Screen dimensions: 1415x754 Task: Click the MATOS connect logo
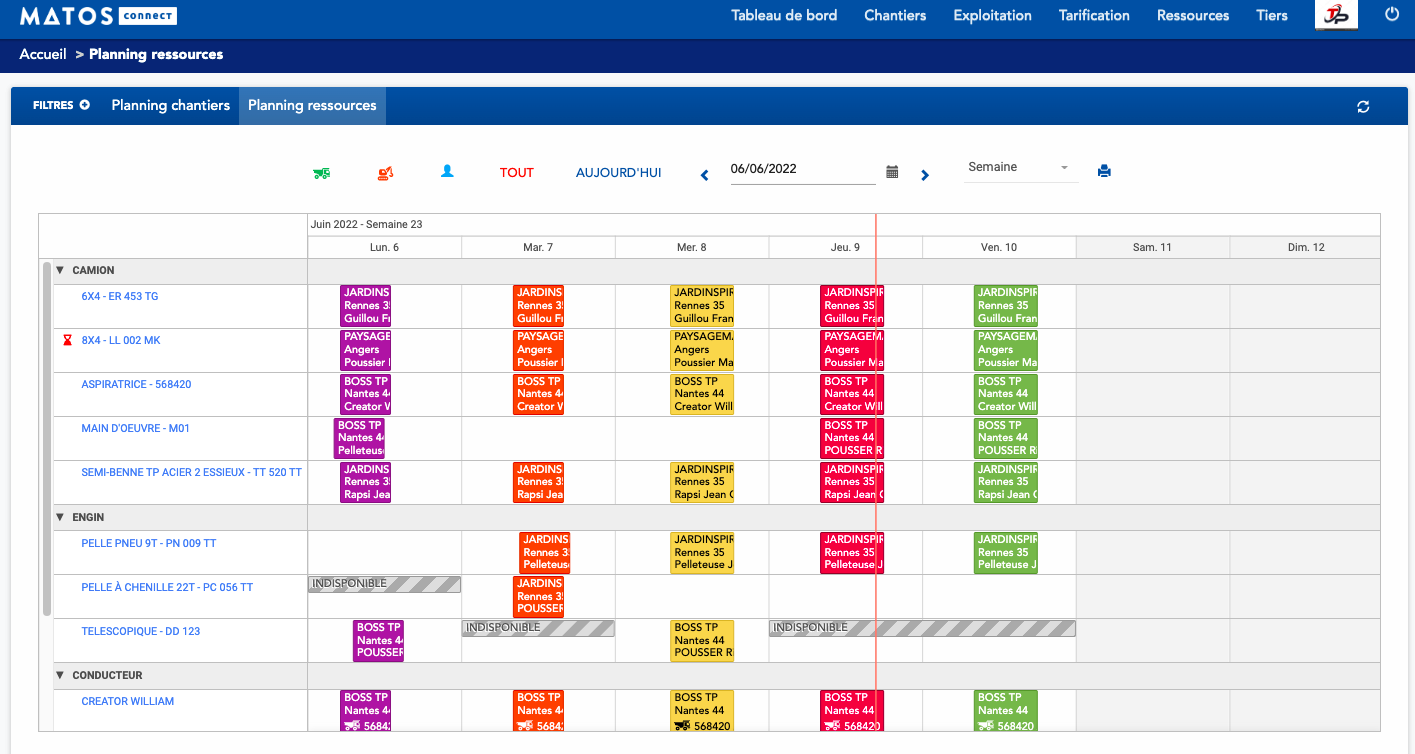[x=98, y=16]
